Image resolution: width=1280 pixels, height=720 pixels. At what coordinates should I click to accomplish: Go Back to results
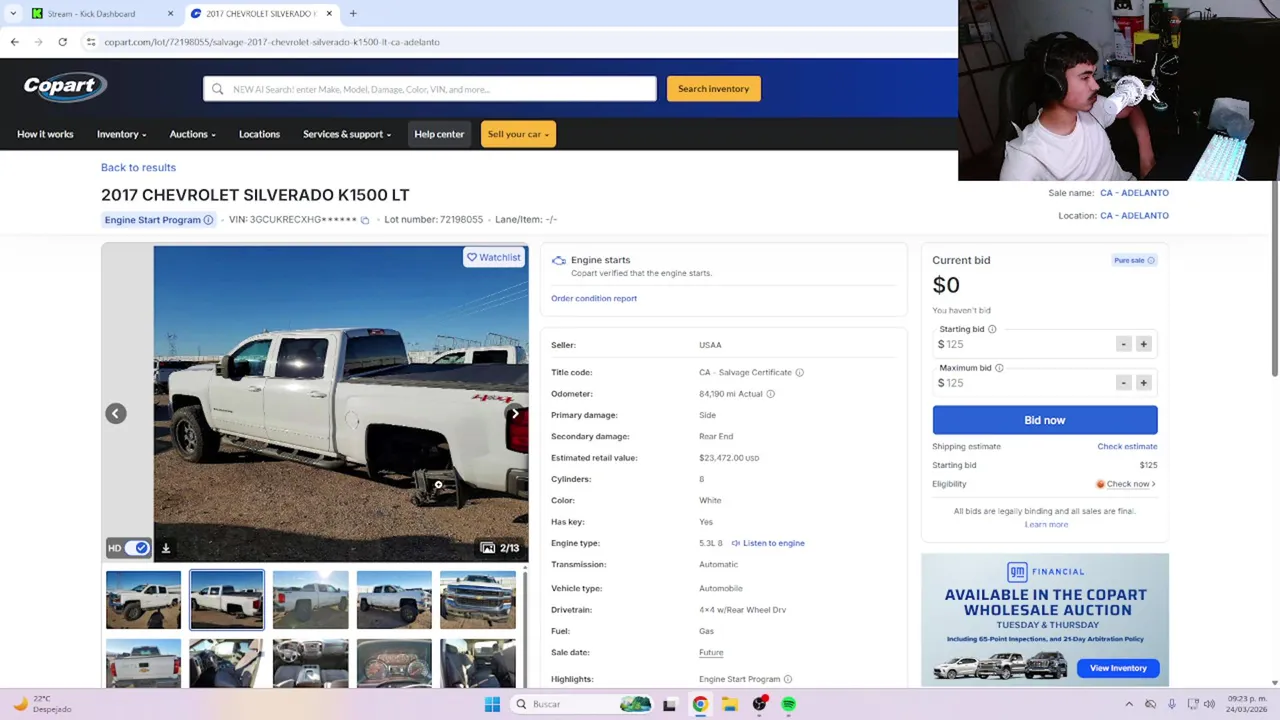point(138,167)
